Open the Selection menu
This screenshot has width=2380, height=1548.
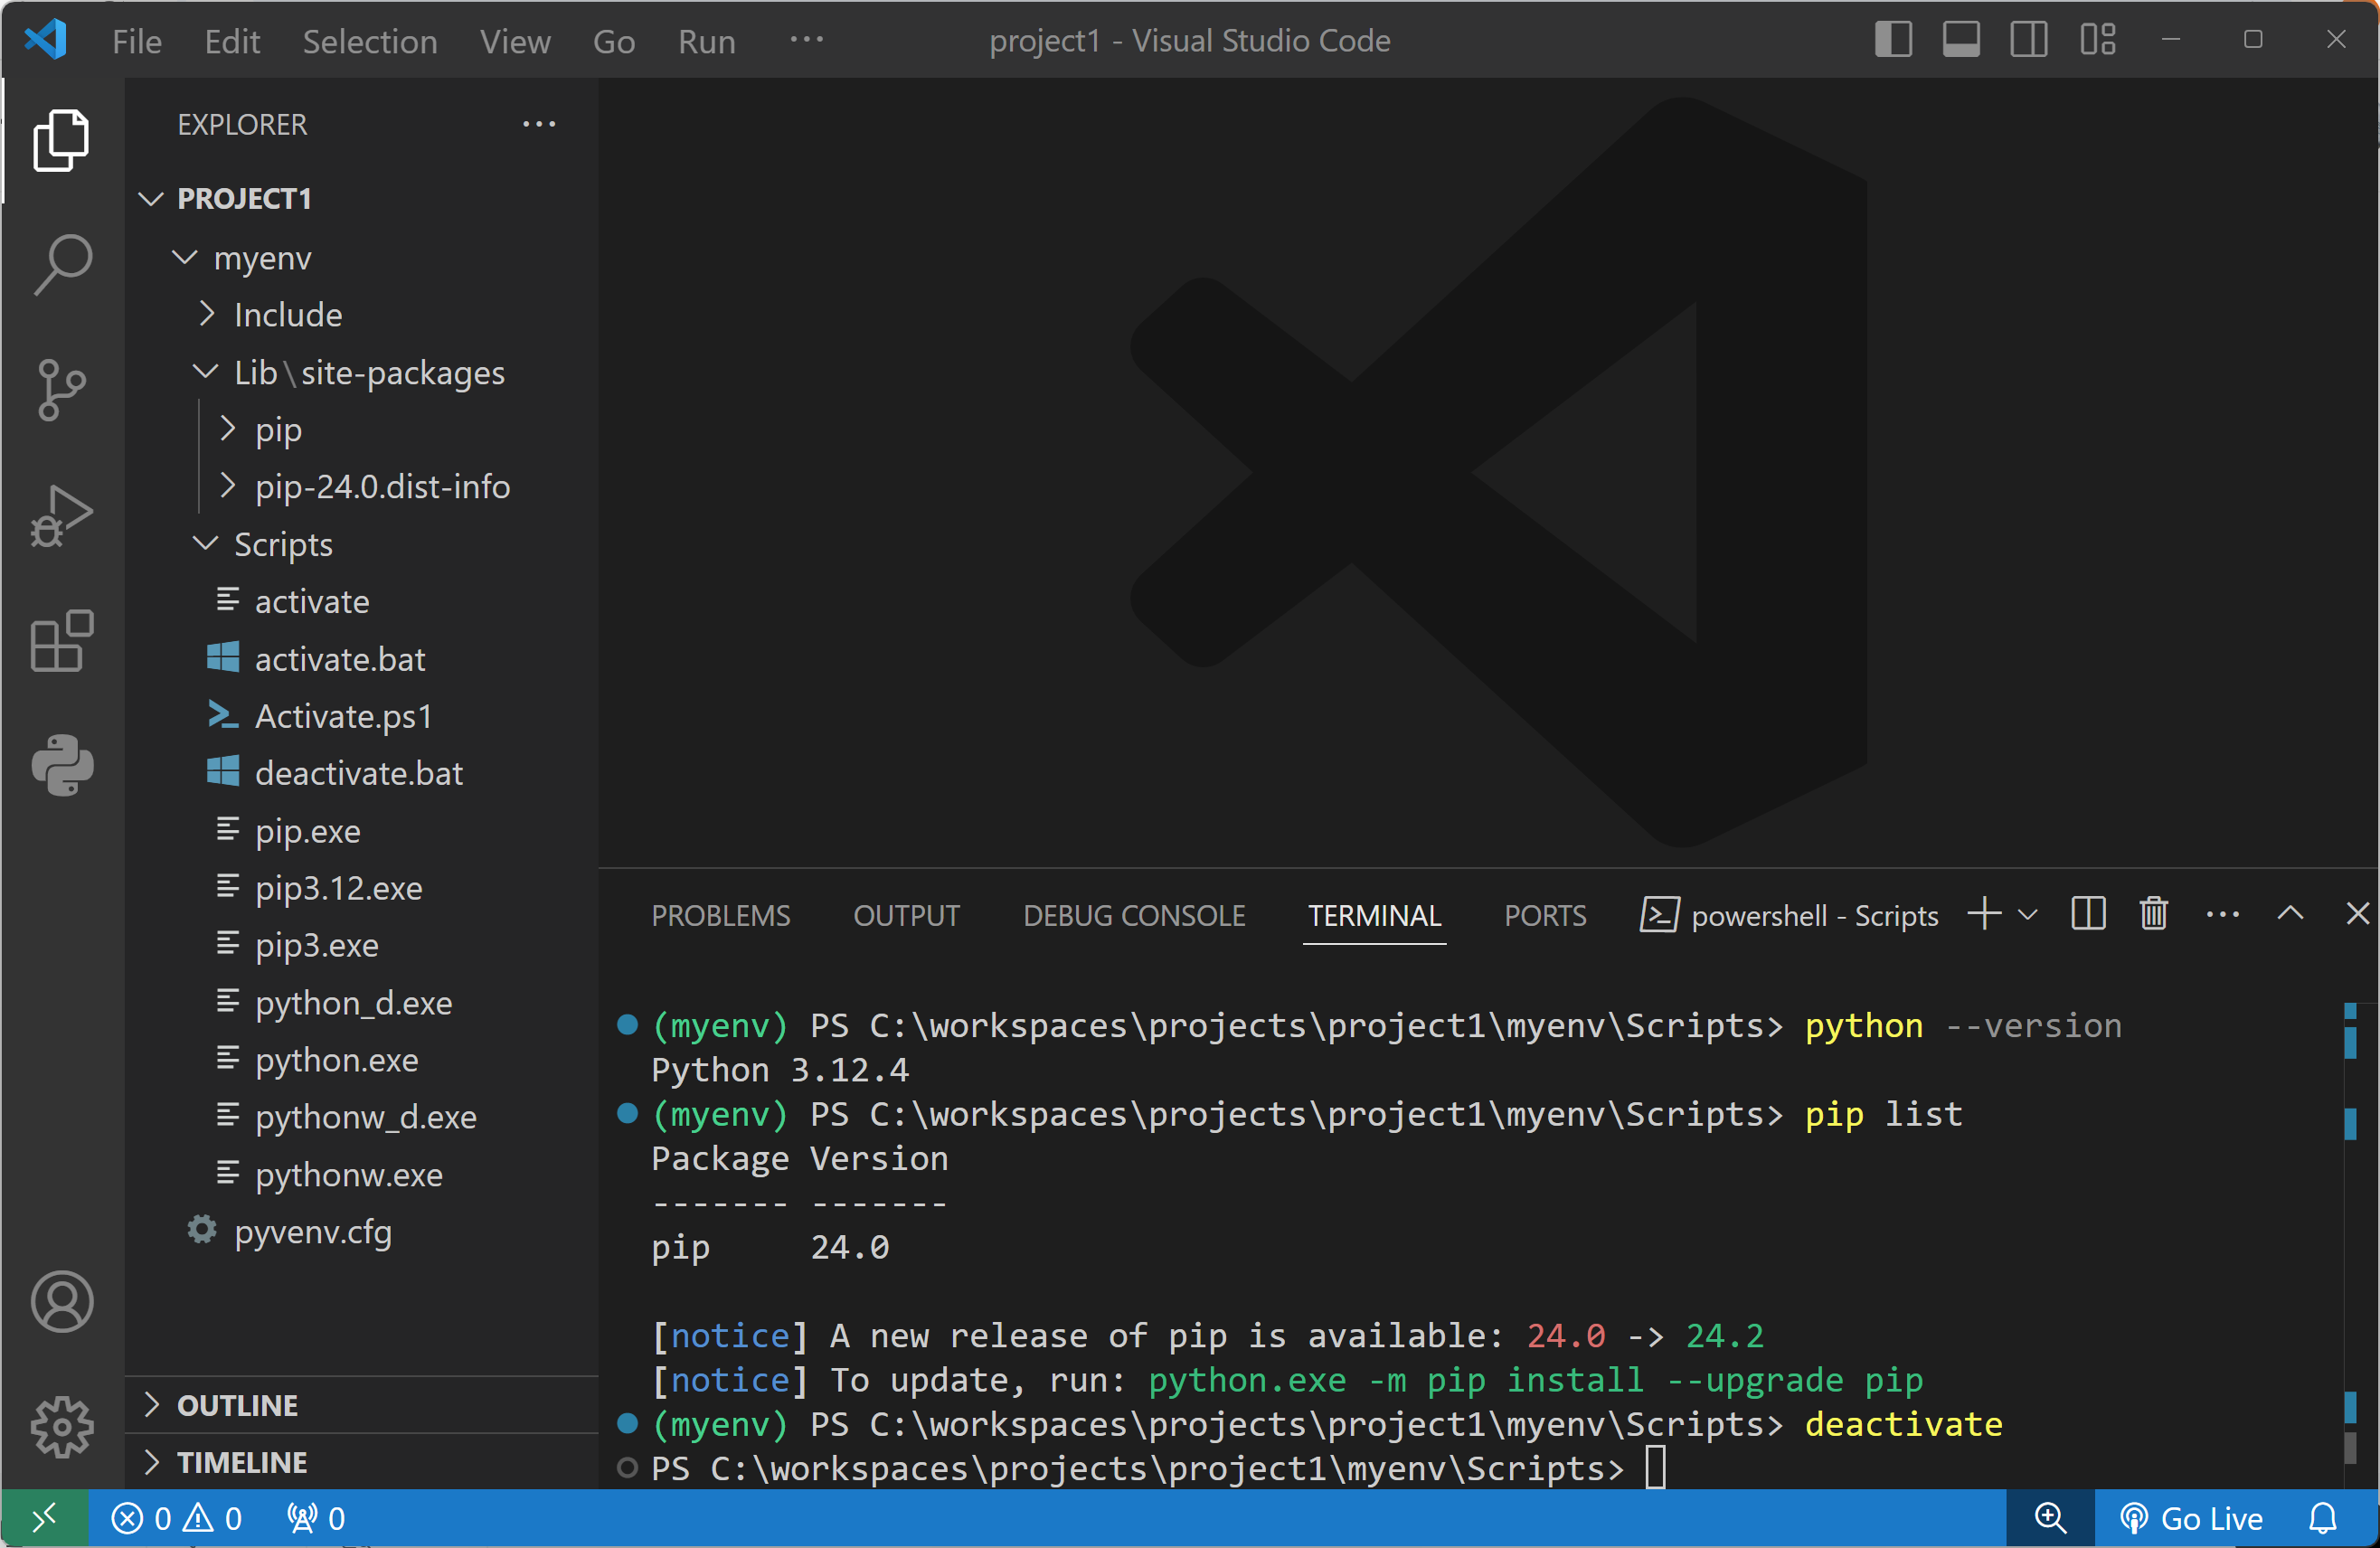click(369, 41)
